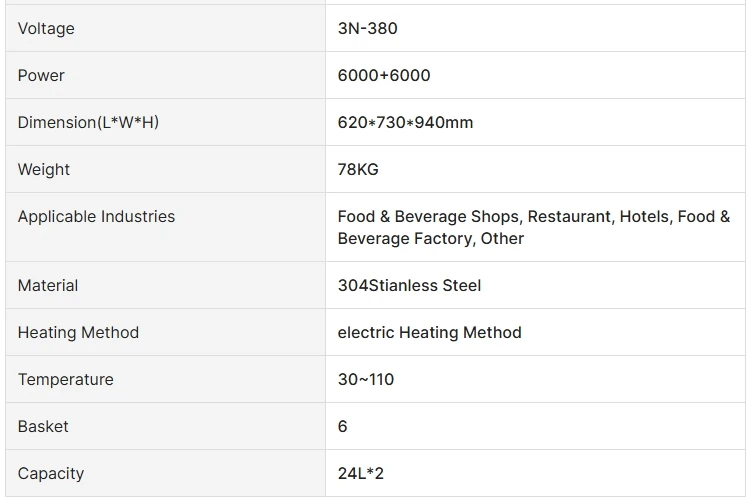750x502 pixels.
Task: Select the basket count value 6
Action: [343, 426]
